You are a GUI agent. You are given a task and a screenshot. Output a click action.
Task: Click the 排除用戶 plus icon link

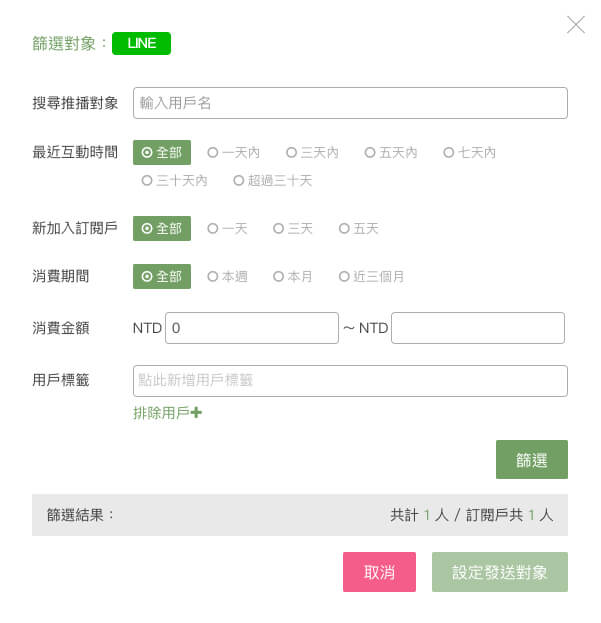[167, 412]
